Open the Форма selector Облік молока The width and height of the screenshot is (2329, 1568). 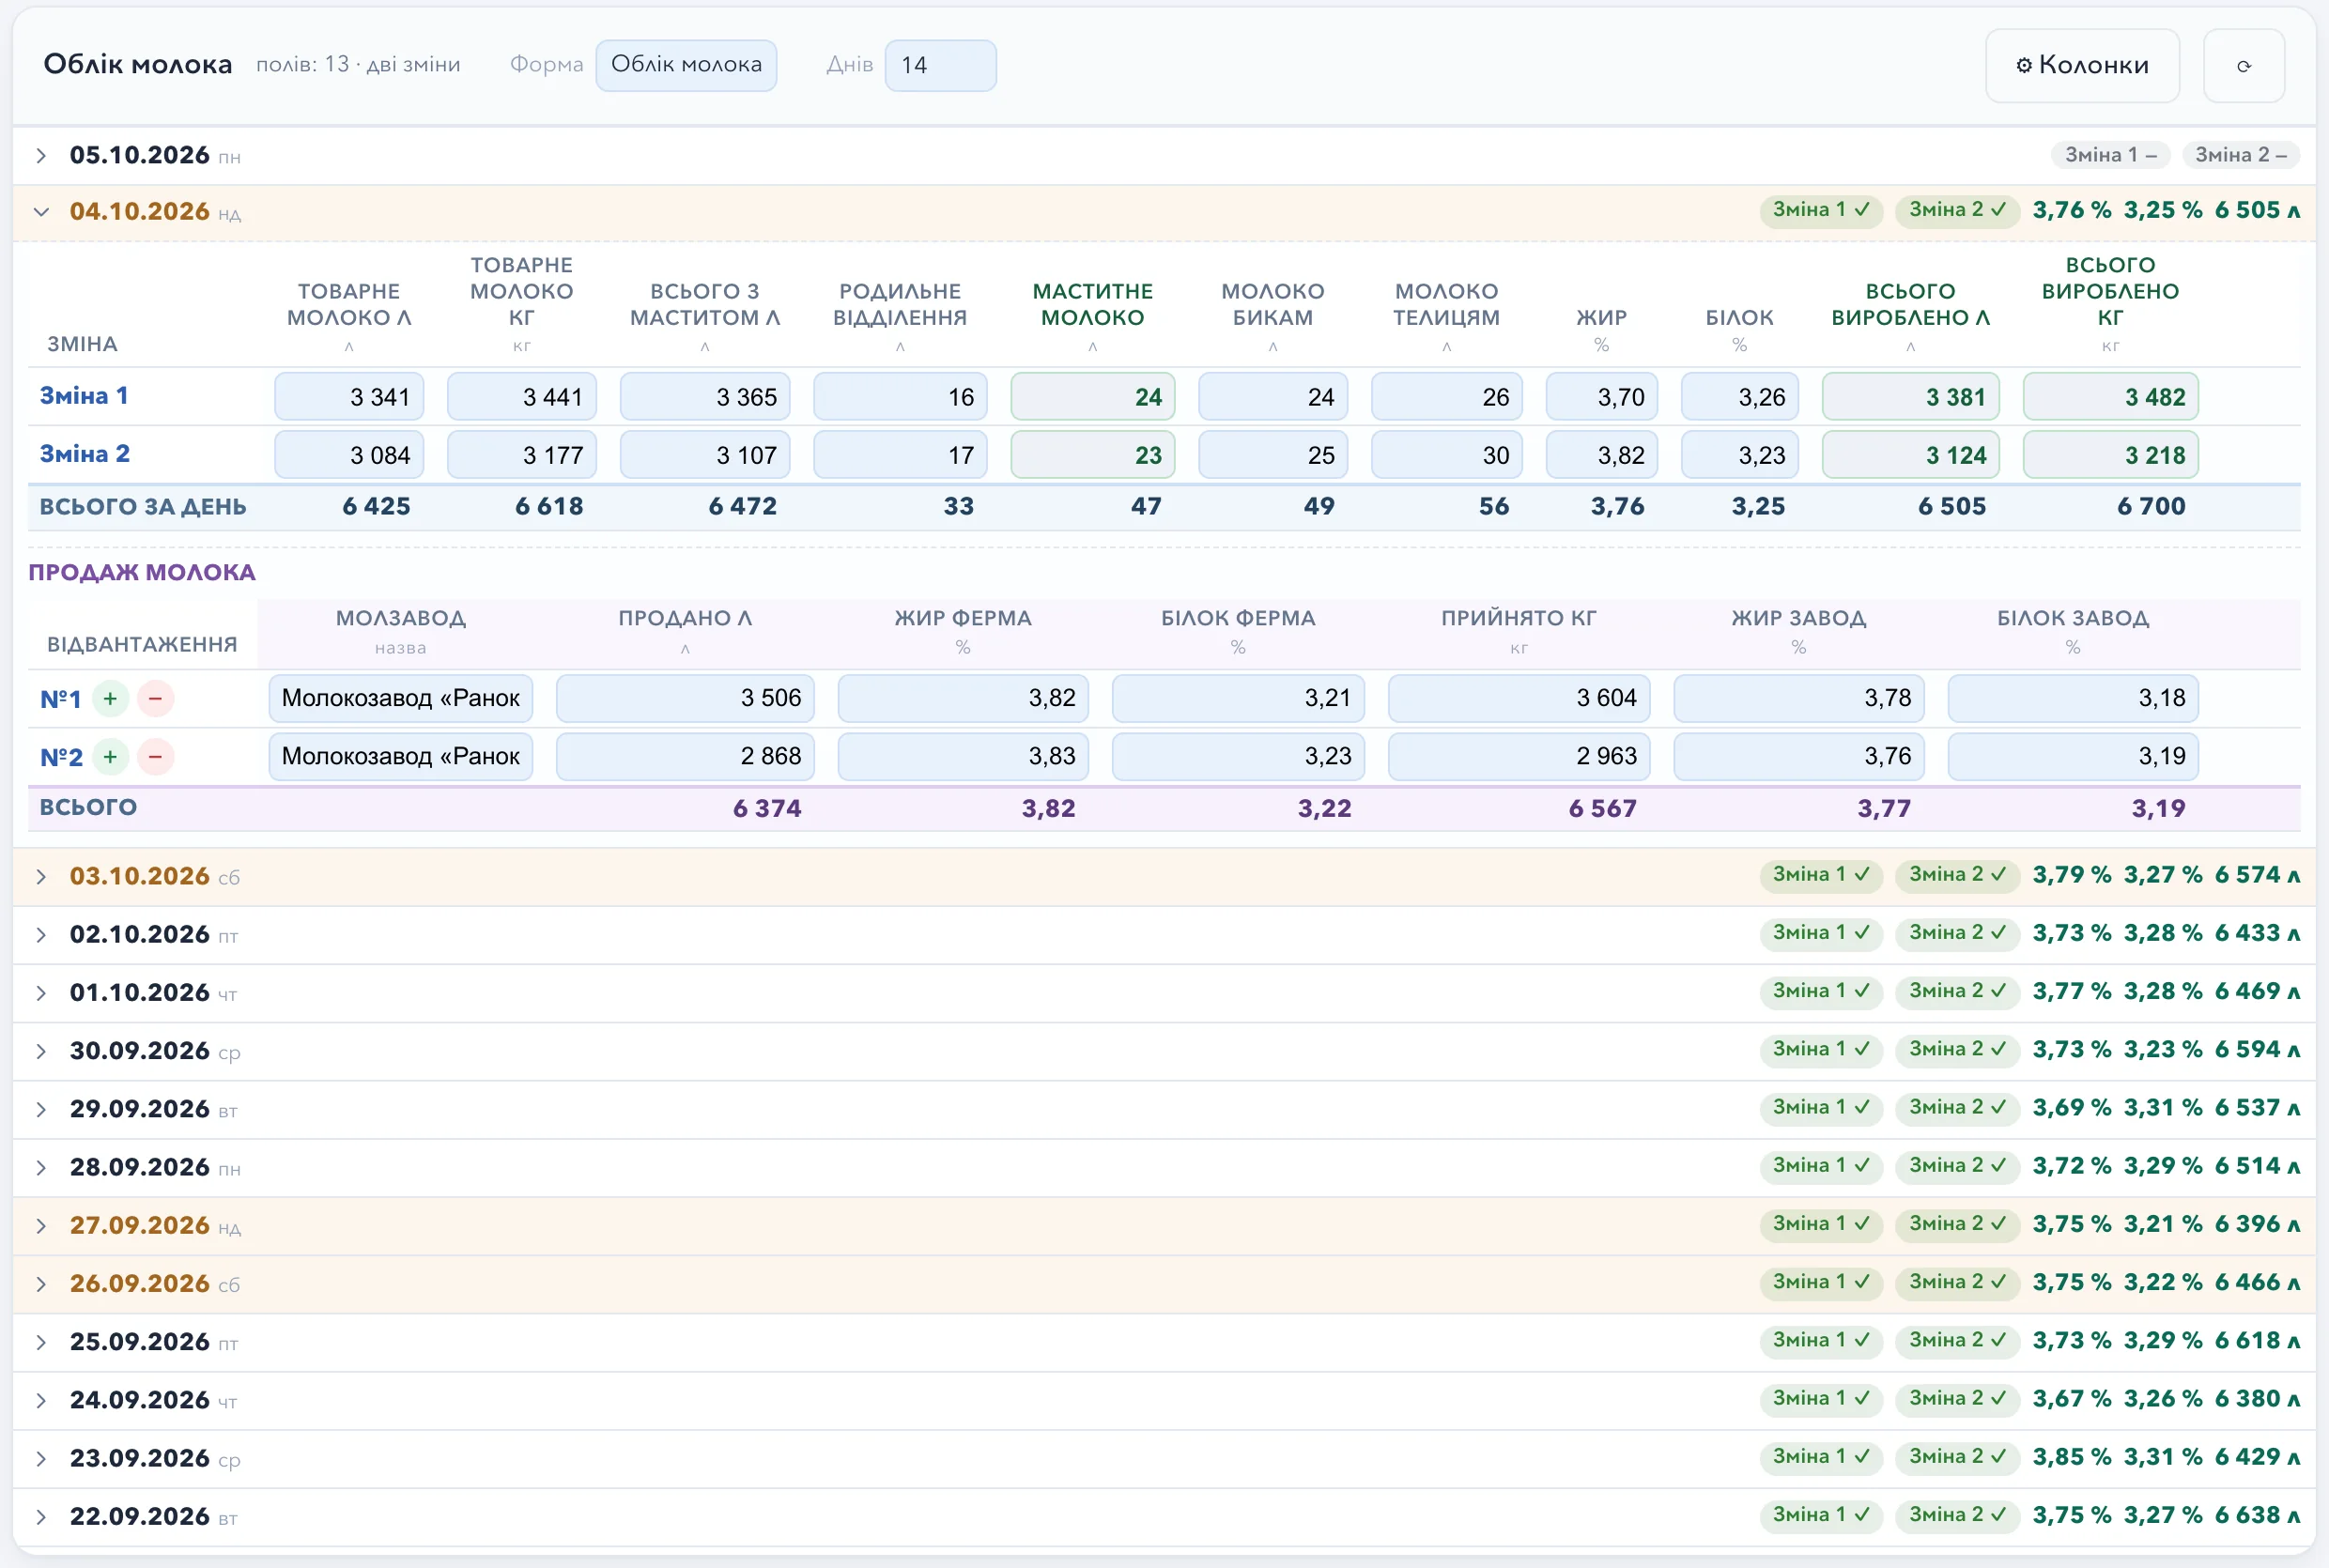pyautogui.click(x=686, y=65)
